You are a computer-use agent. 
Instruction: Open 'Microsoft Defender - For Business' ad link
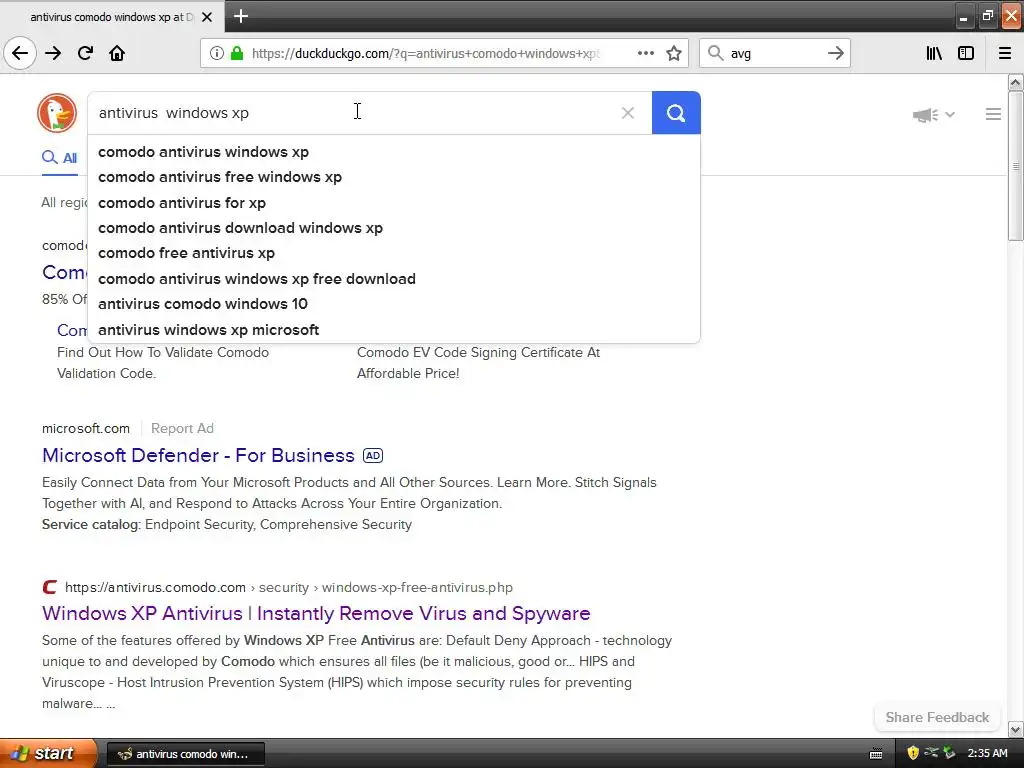(199, 455)
